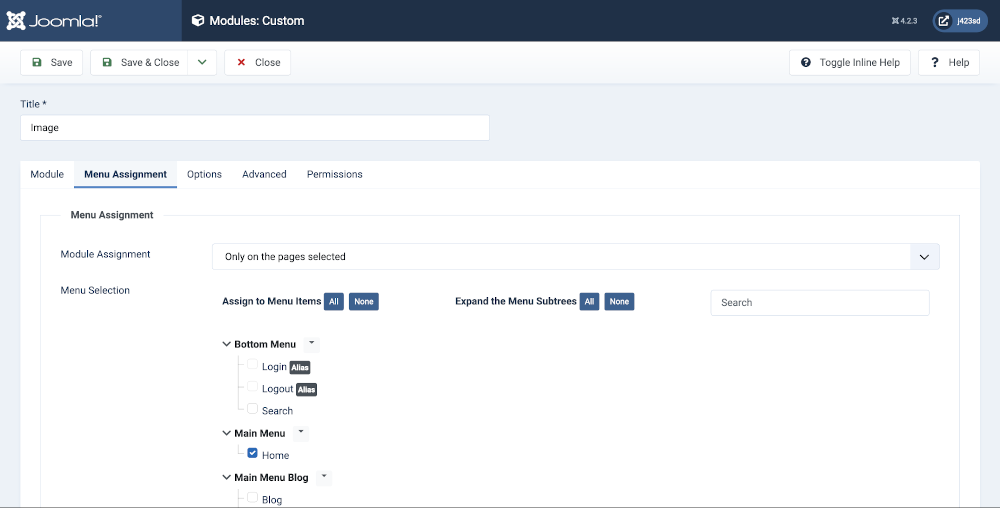This screenshot has height=508, width=1000.
Task: Open the j423sd user menu
Action: click(960, 21)
